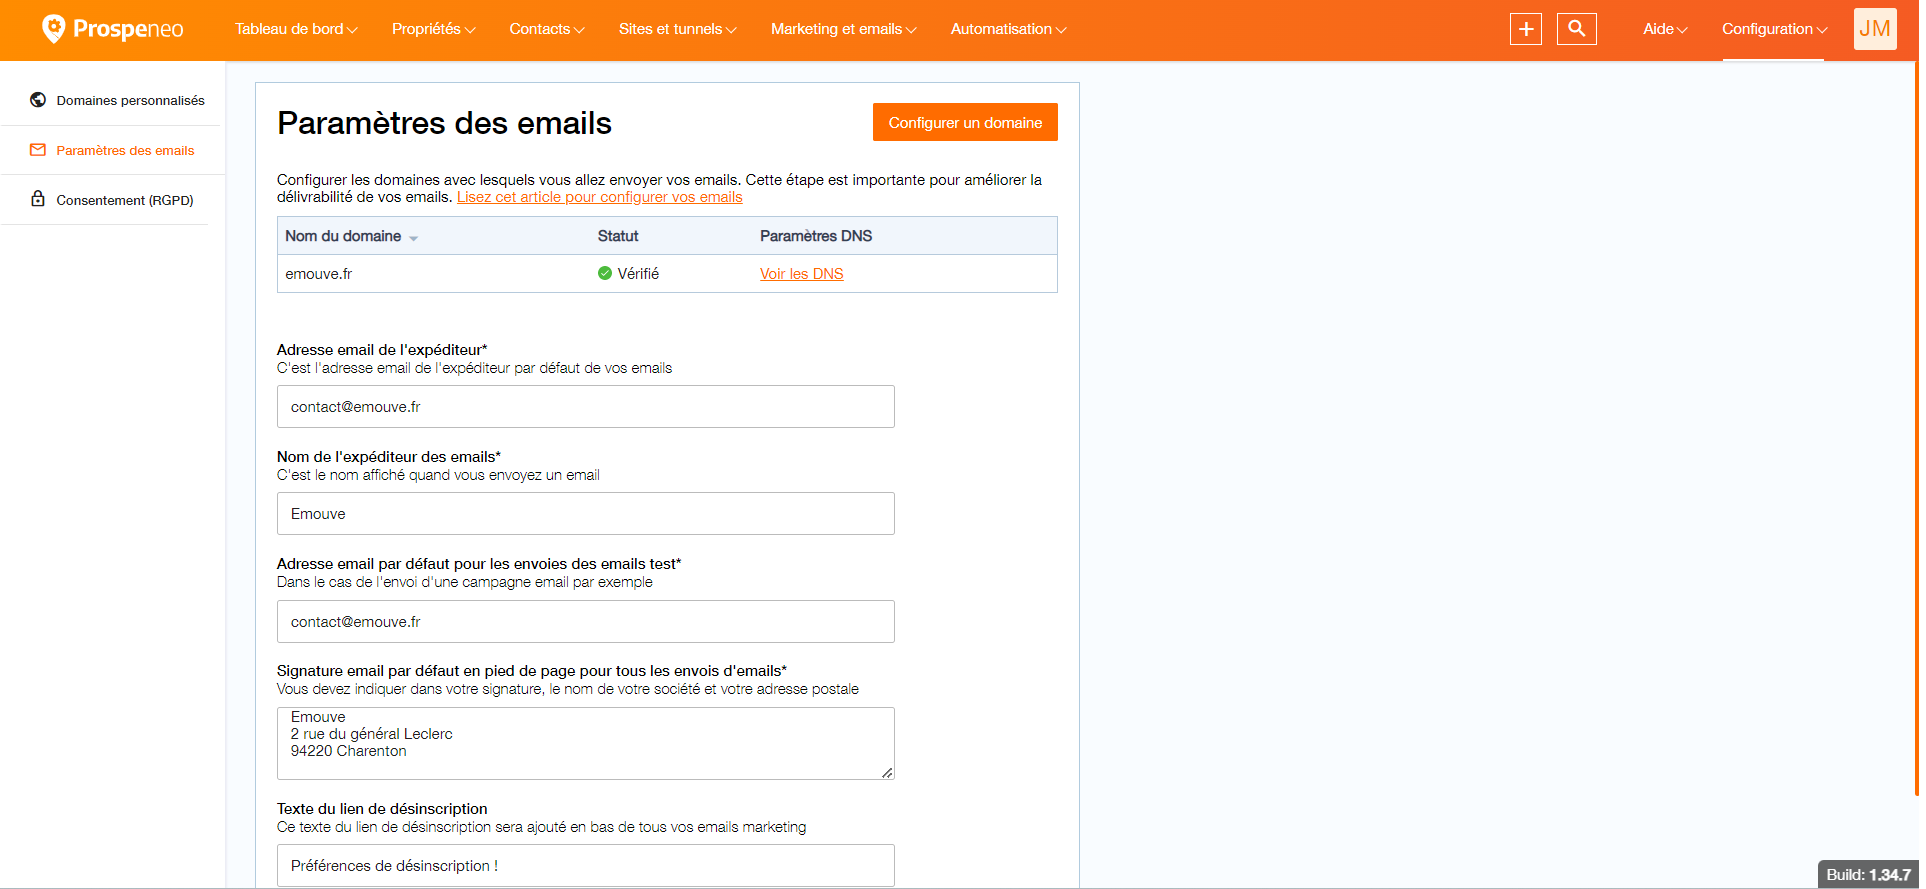
Task: Open the JM user avatar menu
Action: point(1875,29)
